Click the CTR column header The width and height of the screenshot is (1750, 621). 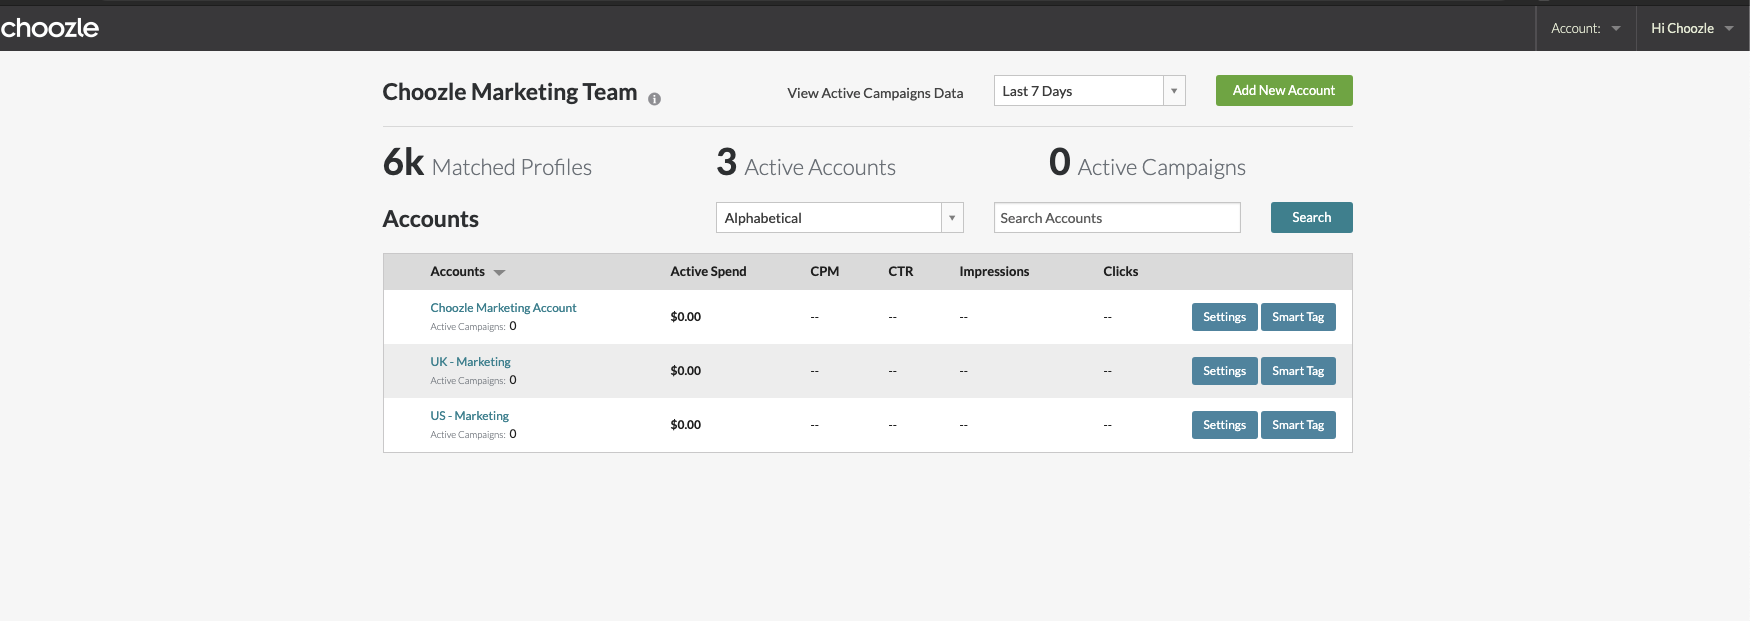(x=900, y=271)
